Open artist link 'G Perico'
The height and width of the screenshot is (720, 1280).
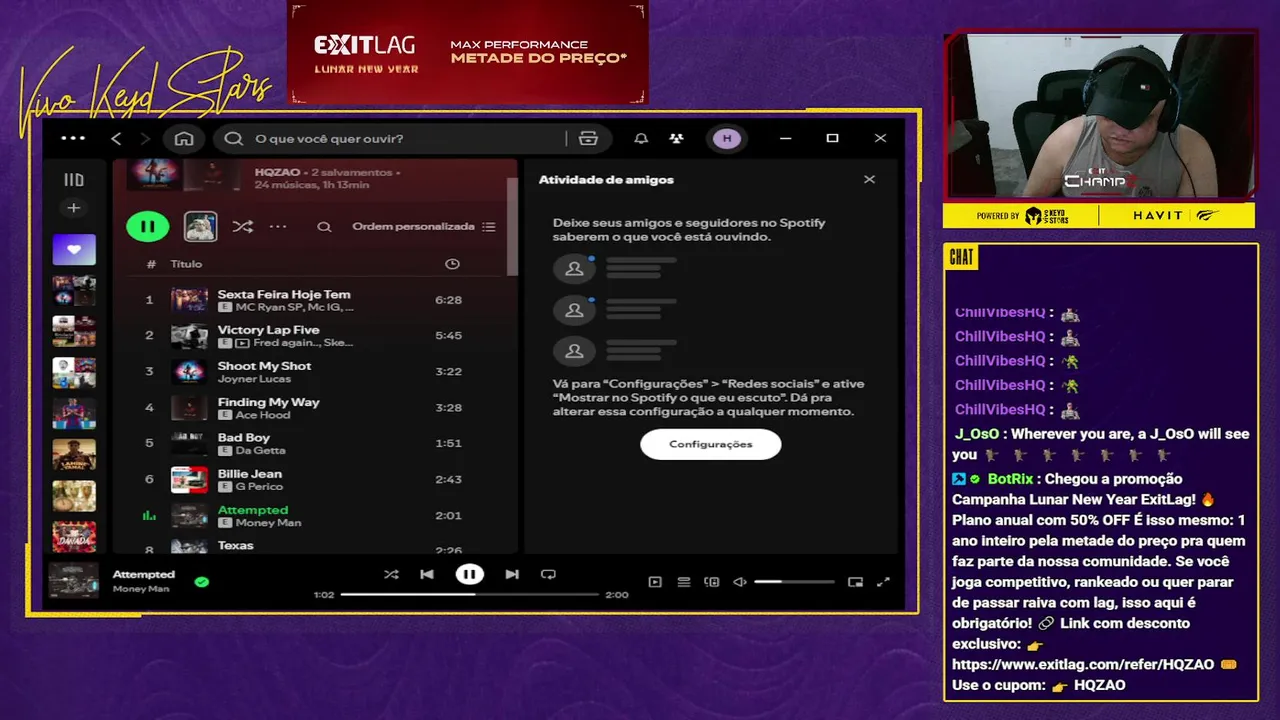(x=259, y=487)
